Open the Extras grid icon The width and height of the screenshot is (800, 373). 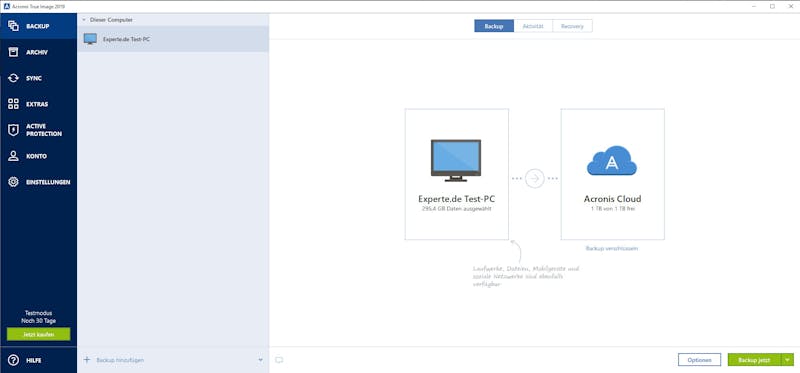coord(14,104)
